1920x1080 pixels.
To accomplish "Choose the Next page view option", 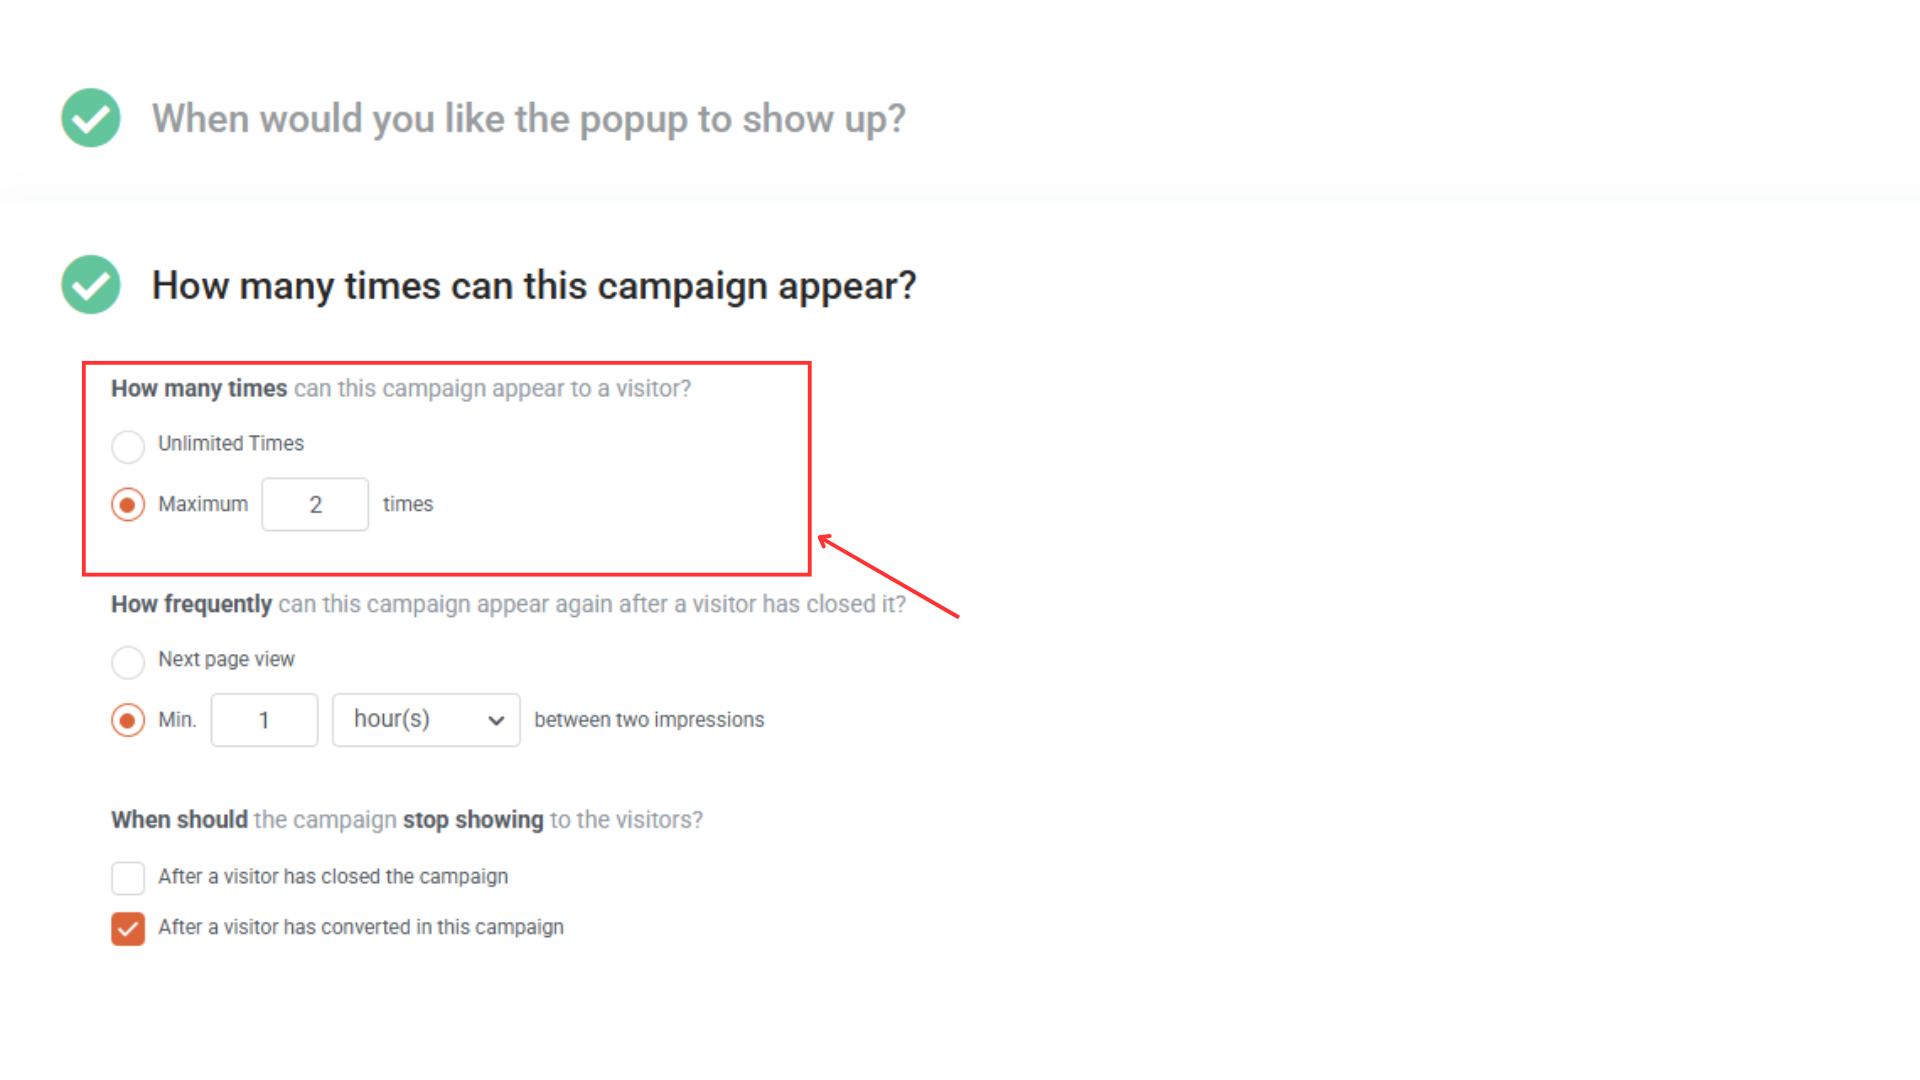I will click(x=128, y=661).
